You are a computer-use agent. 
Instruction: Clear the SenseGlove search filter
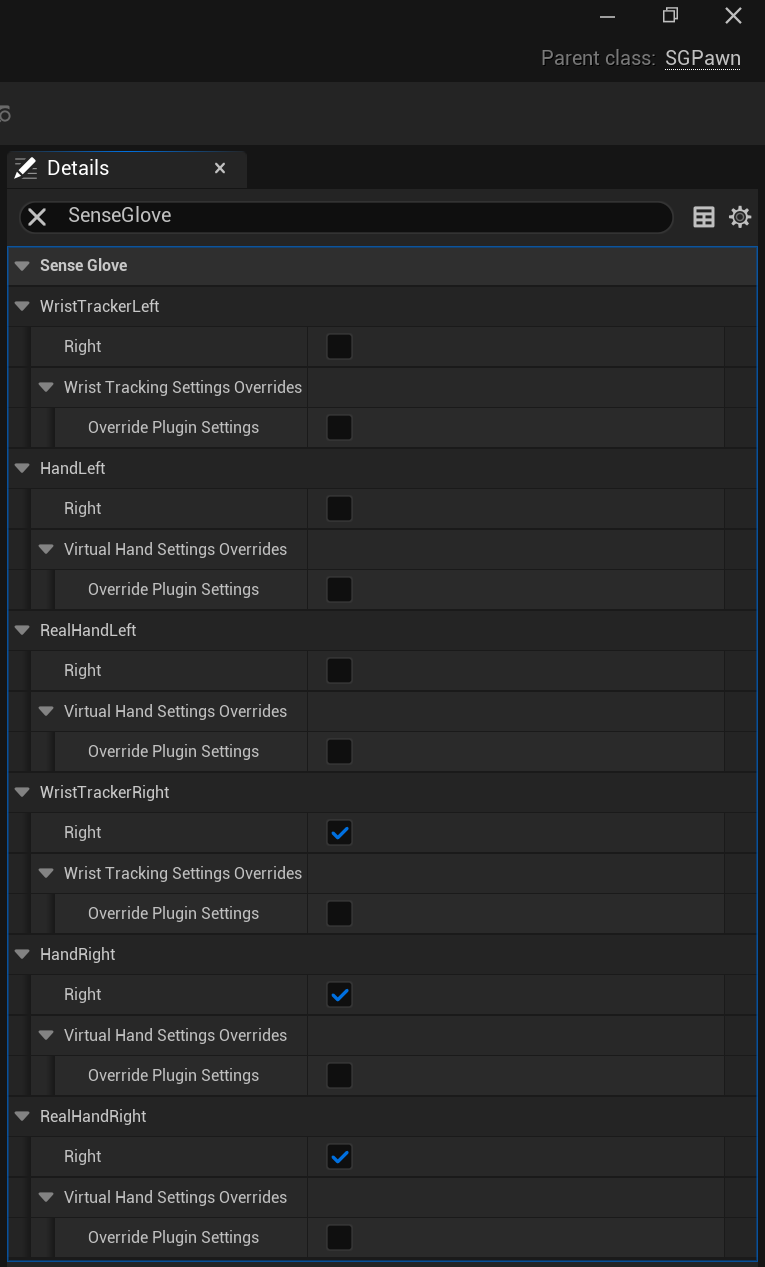(36, 216)
